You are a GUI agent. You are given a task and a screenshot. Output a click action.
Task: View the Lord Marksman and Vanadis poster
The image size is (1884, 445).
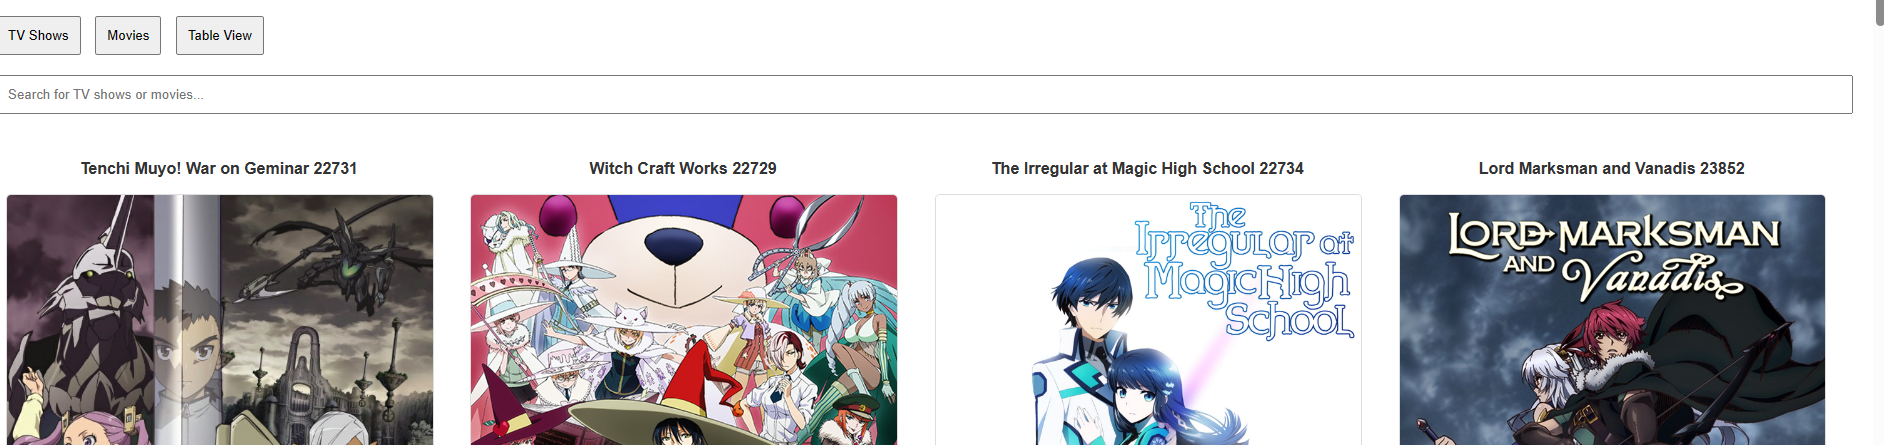(1612, 320)
